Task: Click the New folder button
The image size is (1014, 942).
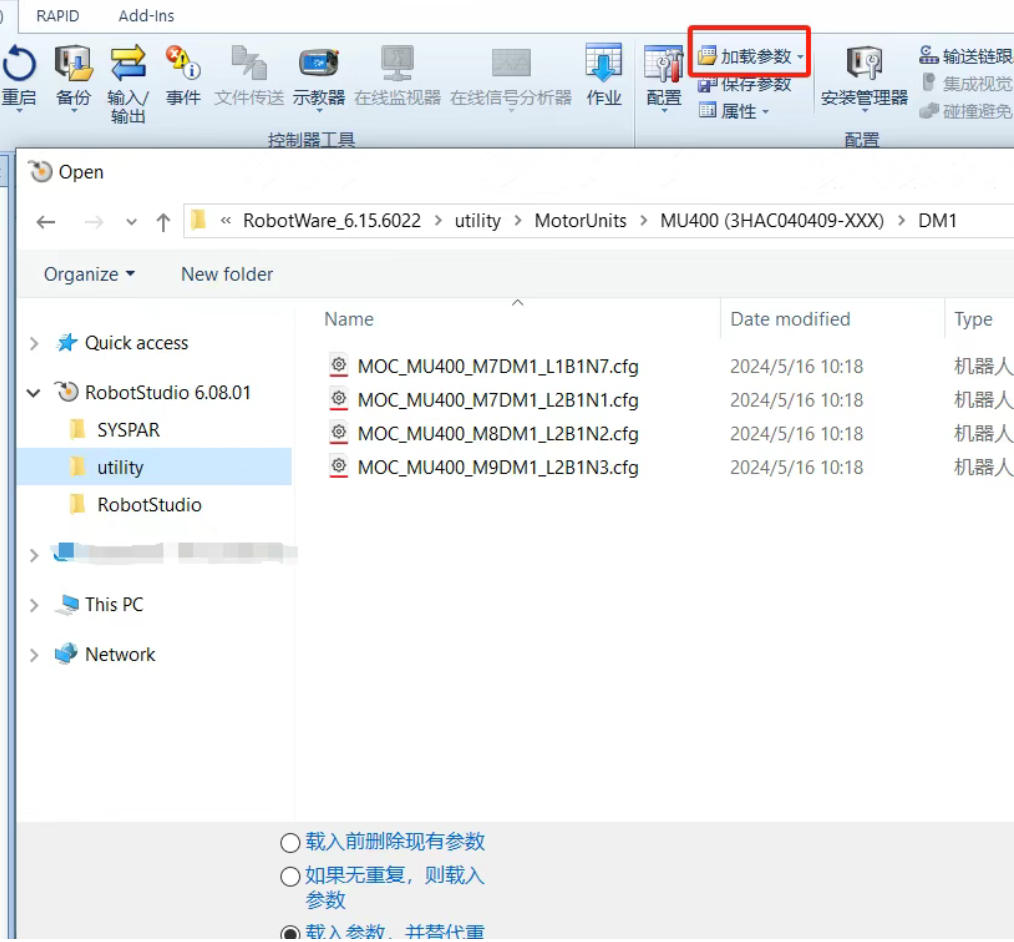Action: [x=227, y=274]
